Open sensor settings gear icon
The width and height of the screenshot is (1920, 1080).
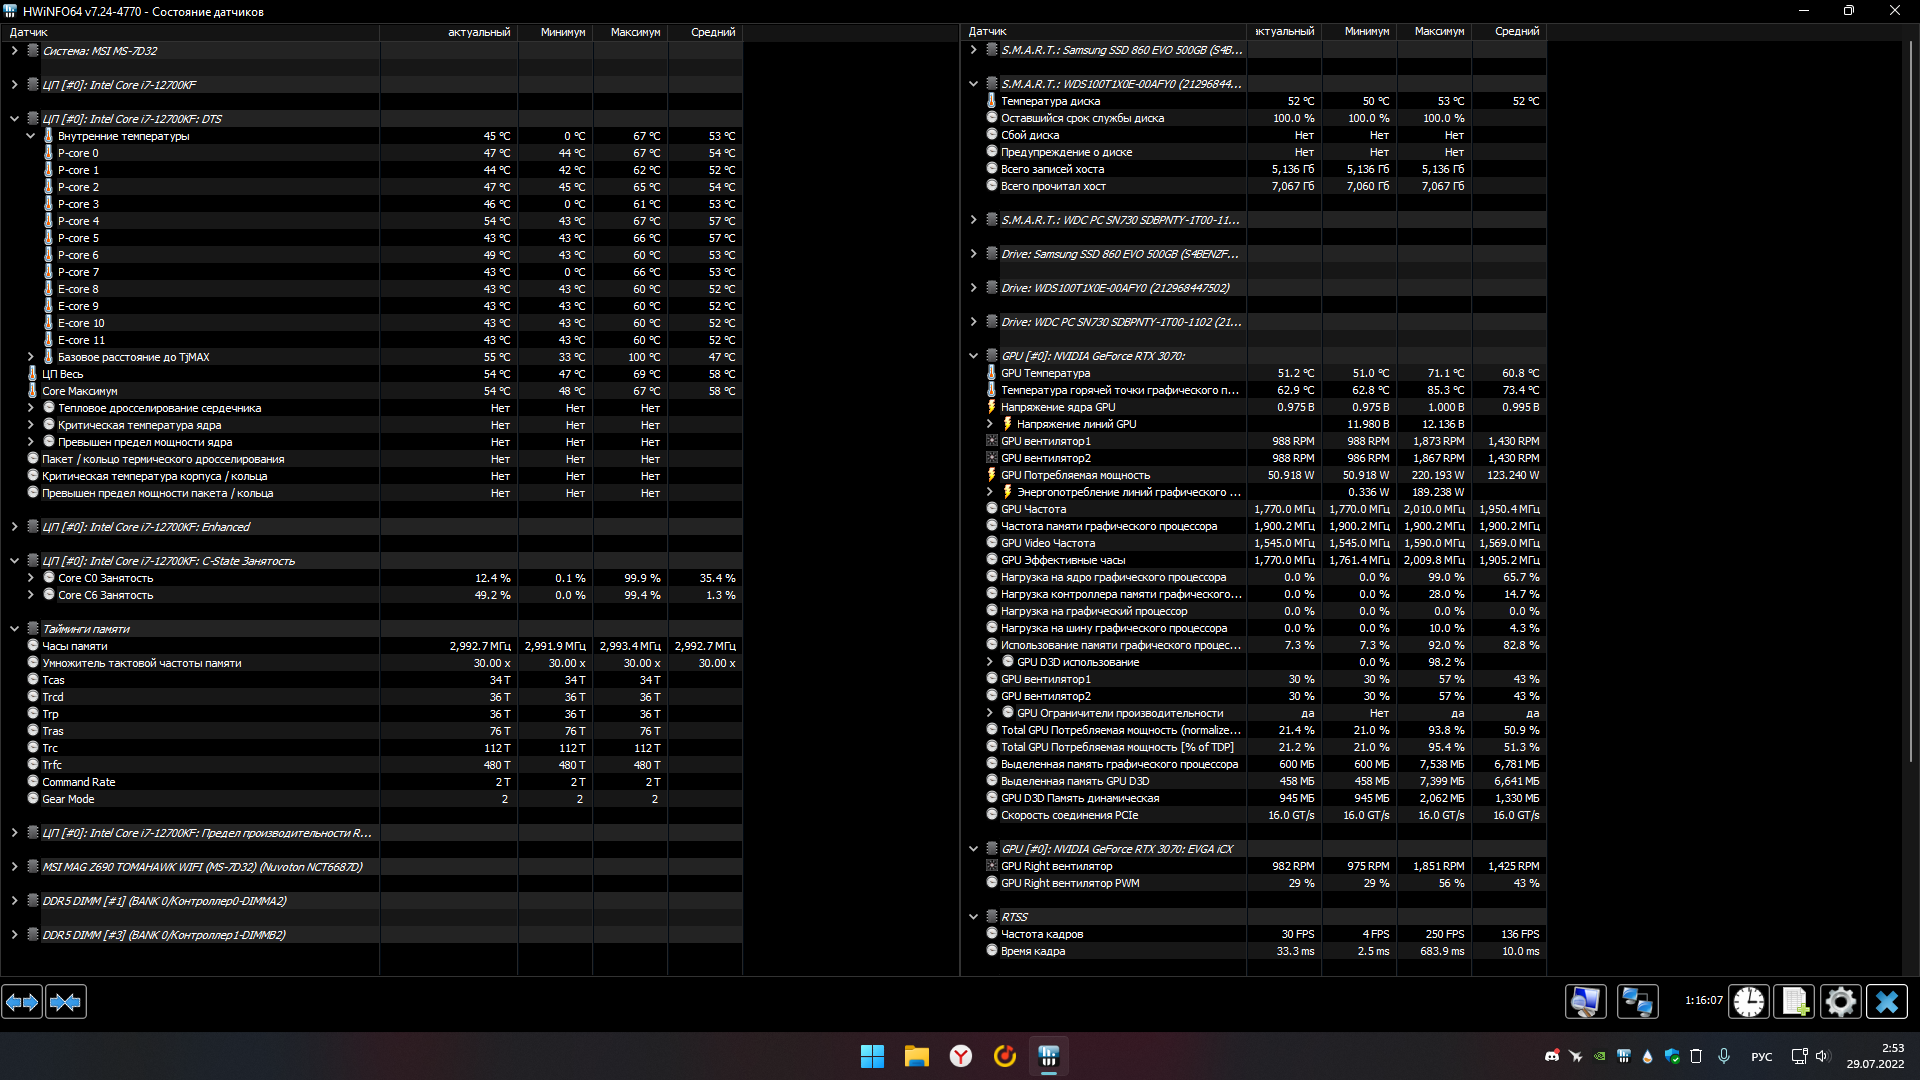coord(1840,1002)
